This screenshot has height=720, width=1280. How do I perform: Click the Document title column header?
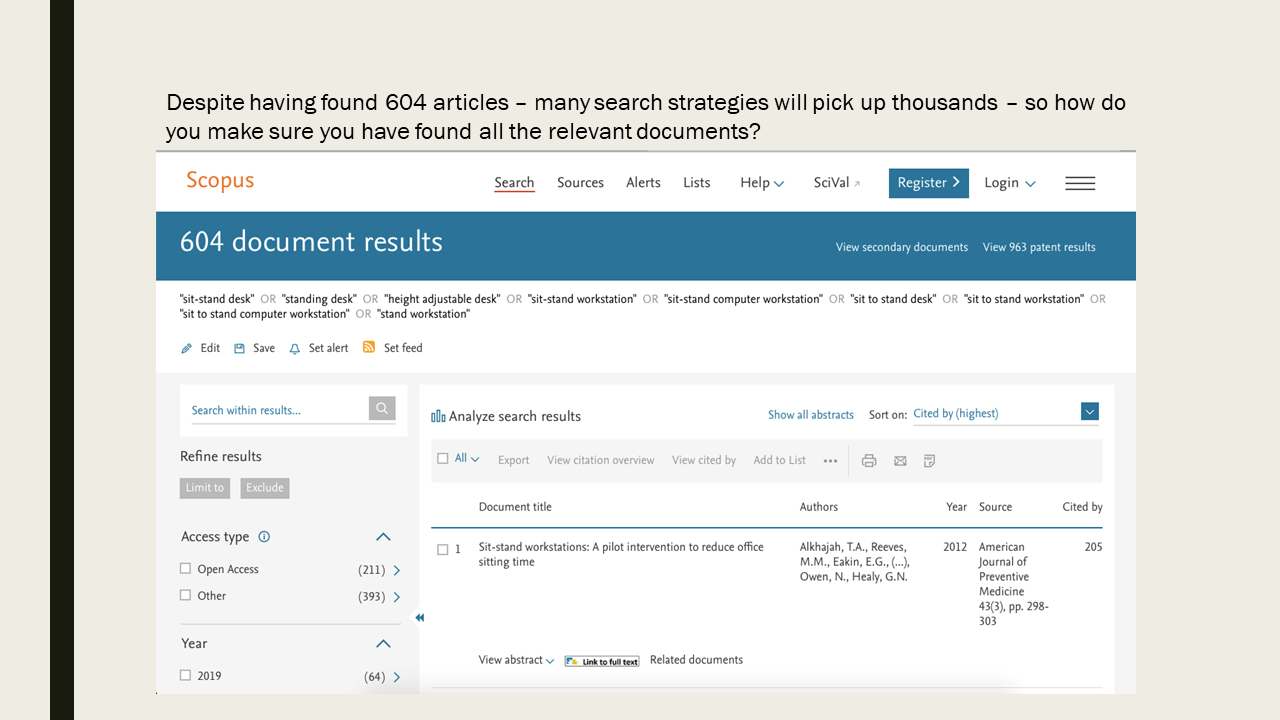point(515,507)
